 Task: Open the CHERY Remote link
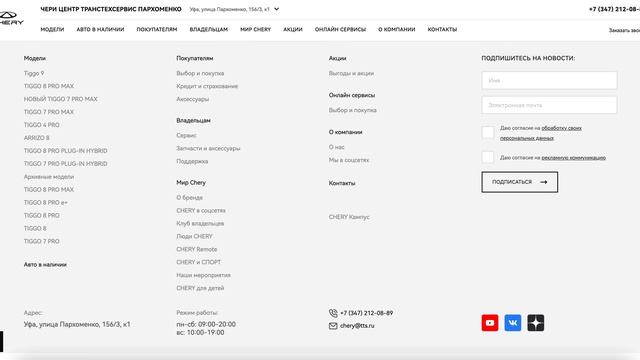click(197, 249)
